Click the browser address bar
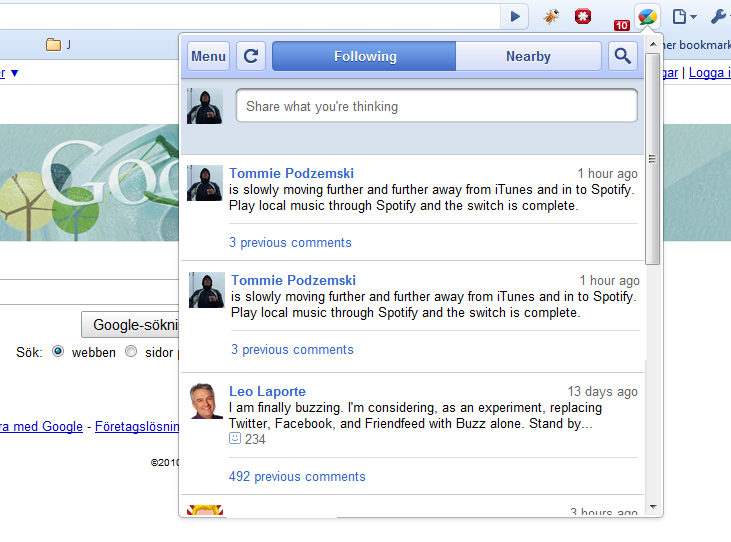The height and width of the screenshot is (542, 731). [x=249, y=17]
